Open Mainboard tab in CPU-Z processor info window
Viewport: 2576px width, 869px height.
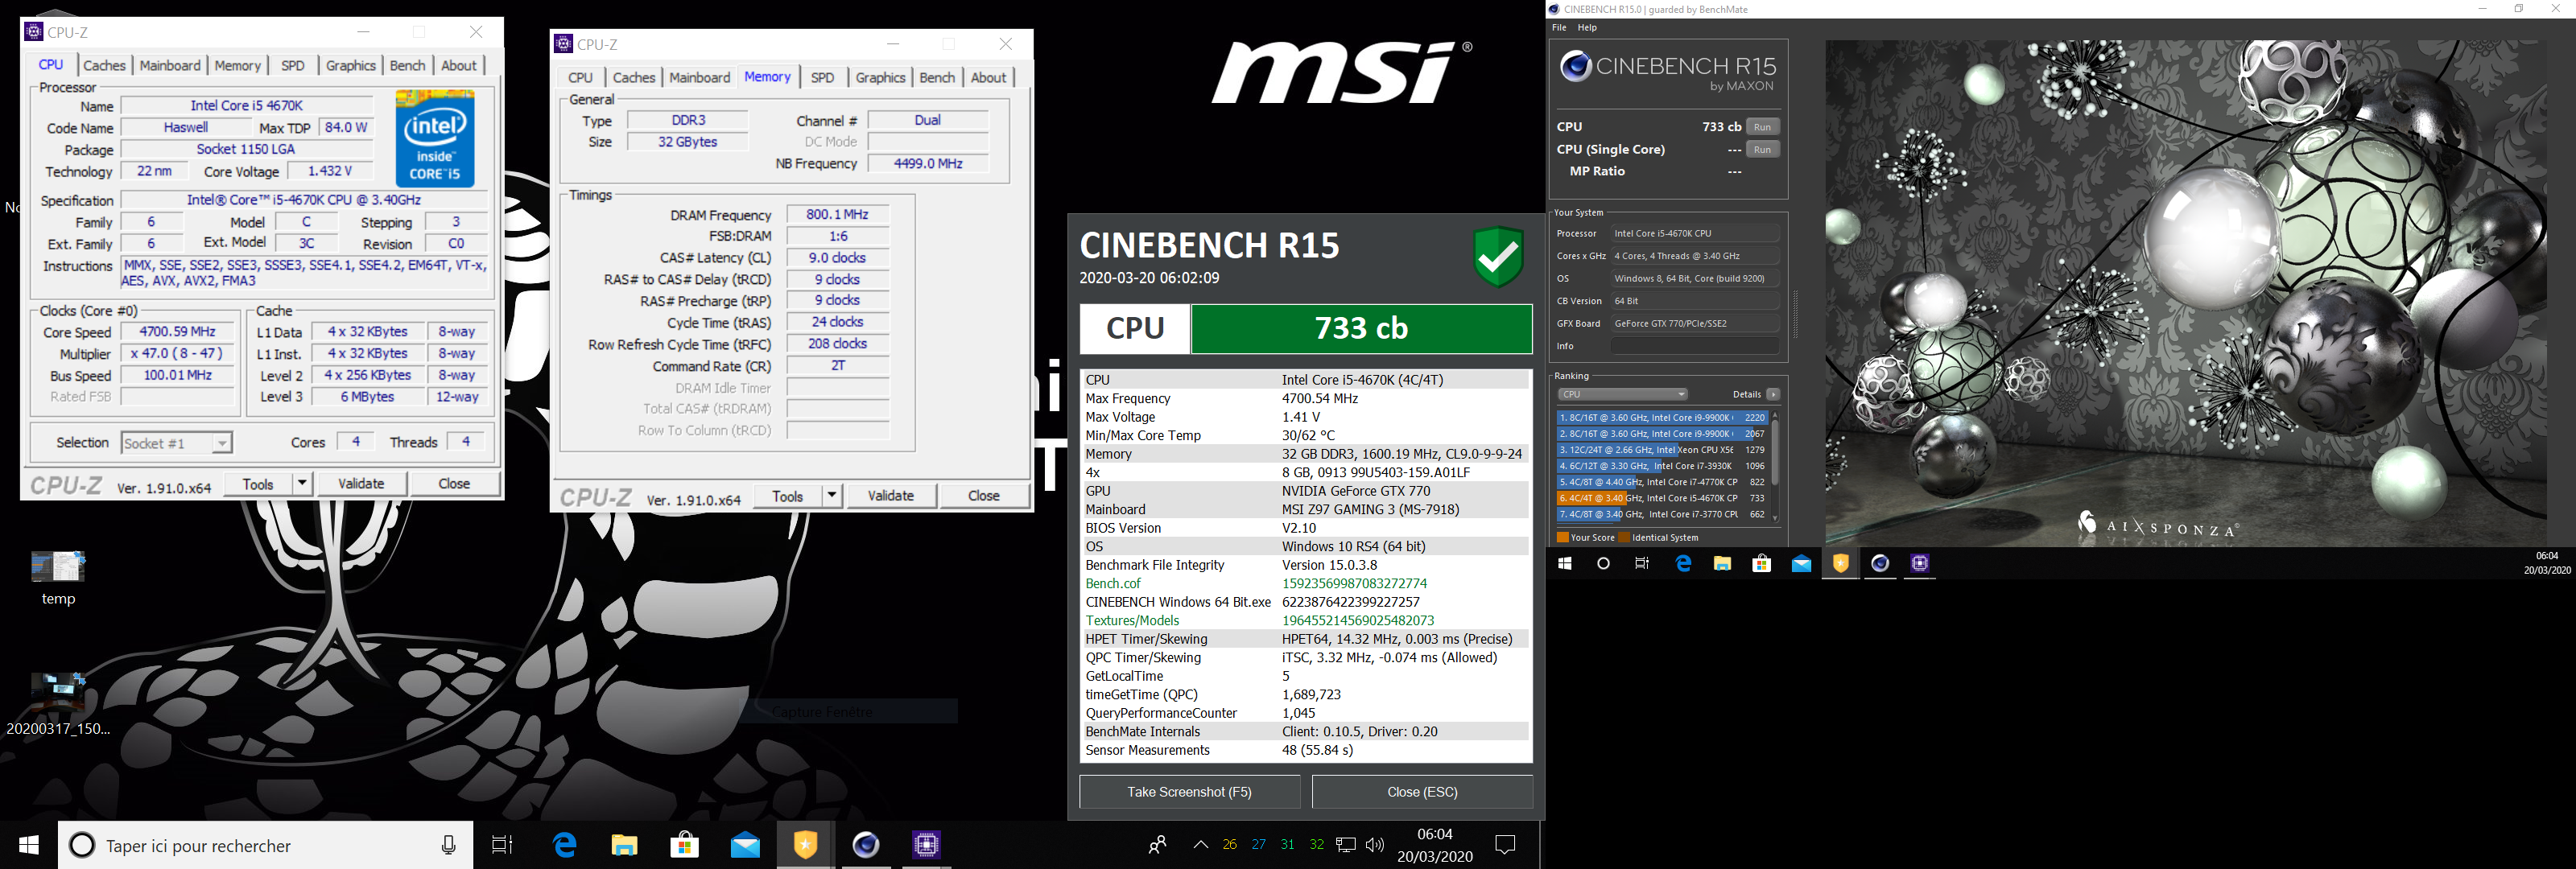170,65
